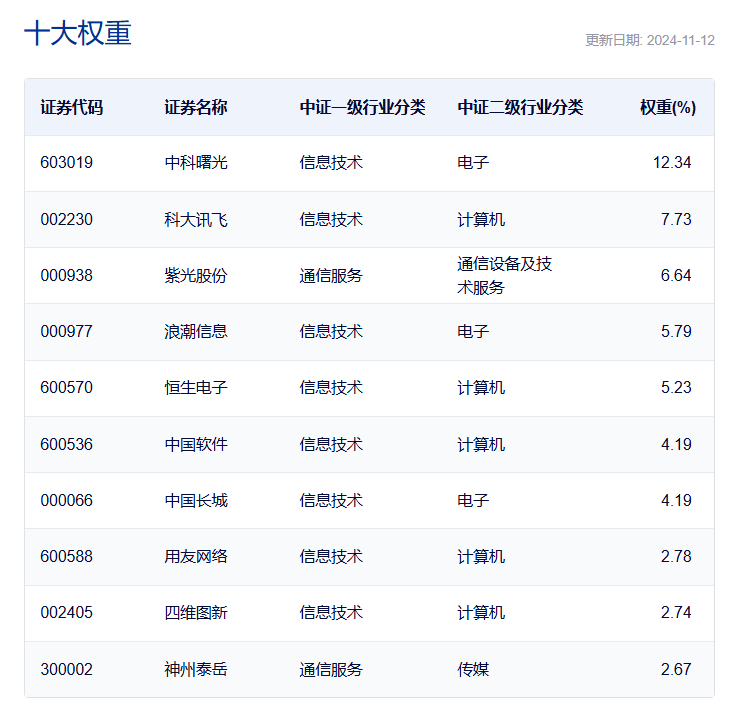Click the 中证一级行业分类 column header
Screen dimensions: 742x708
[362, 107]
